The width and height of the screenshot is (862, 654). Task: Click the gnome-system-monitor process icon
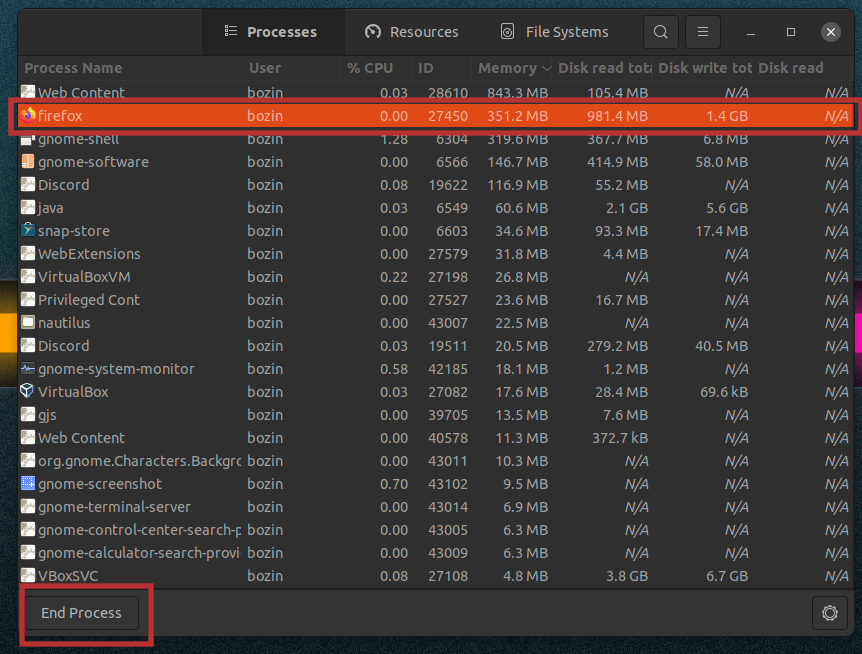click(28, 369)
